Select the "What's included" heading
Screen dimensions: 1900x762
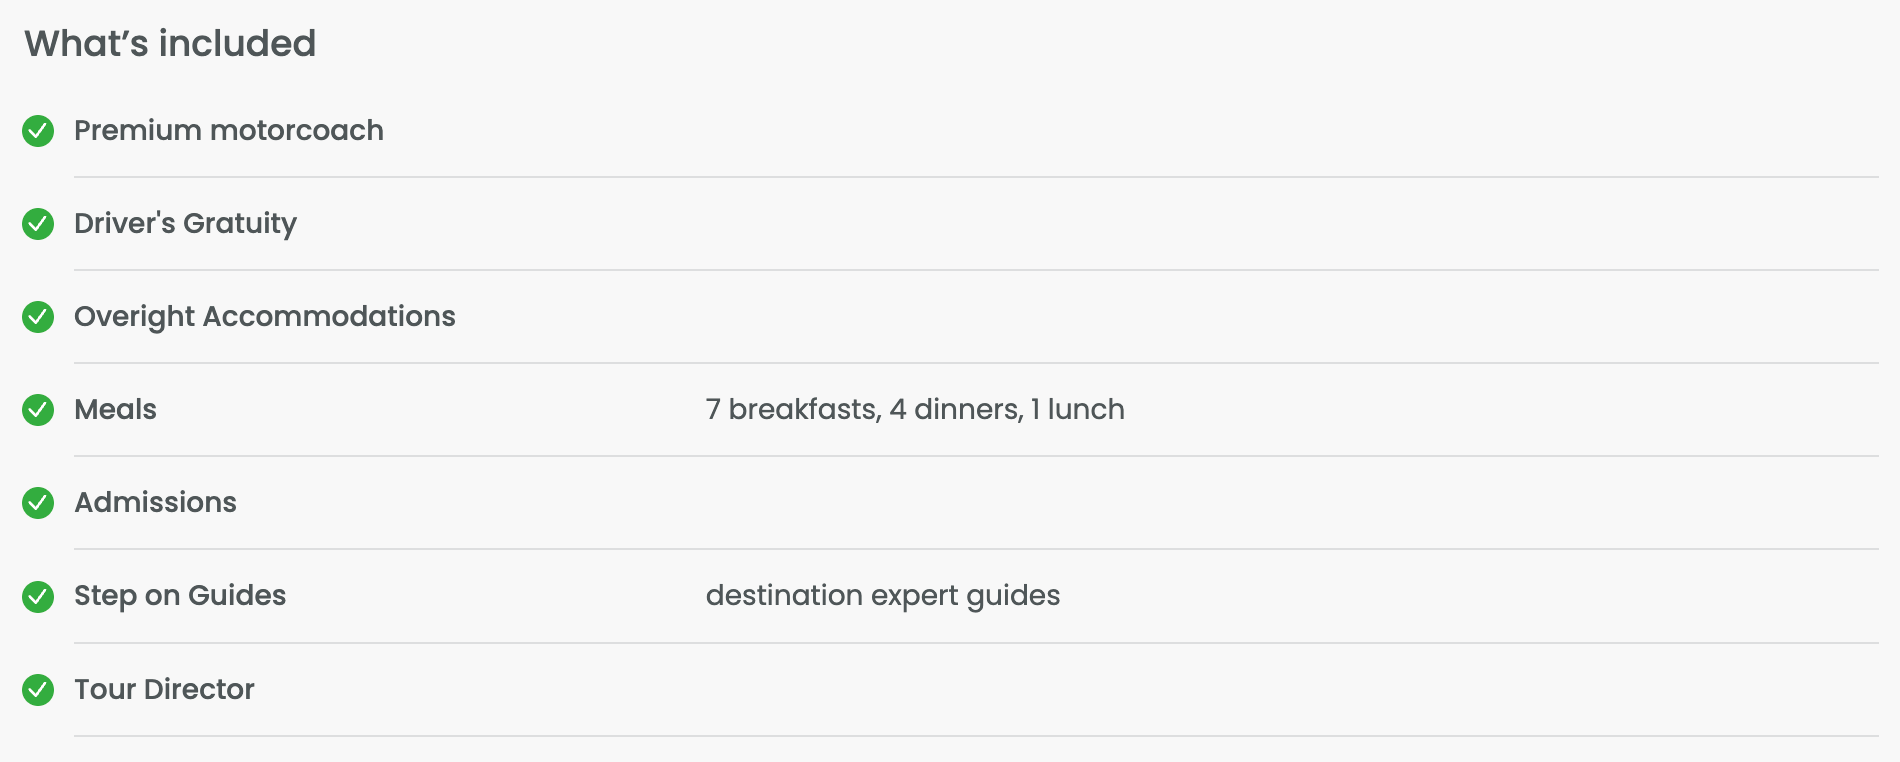tap(170, 44)
